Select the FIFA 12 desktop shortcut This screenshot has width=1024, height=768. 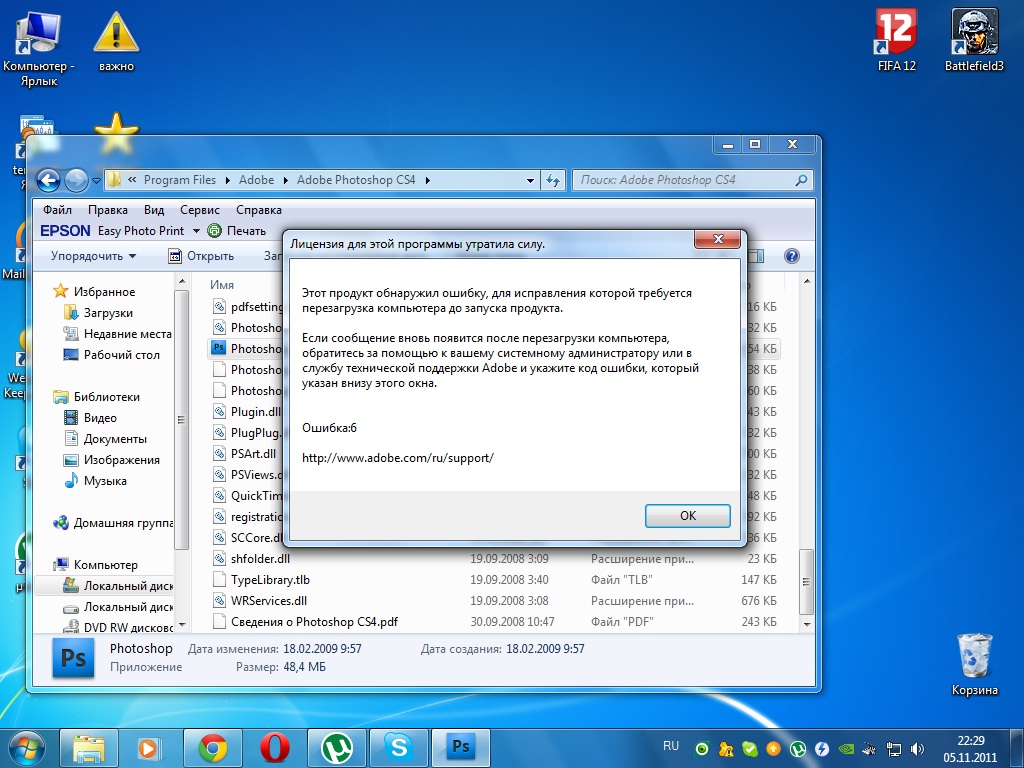coord(896,40)
